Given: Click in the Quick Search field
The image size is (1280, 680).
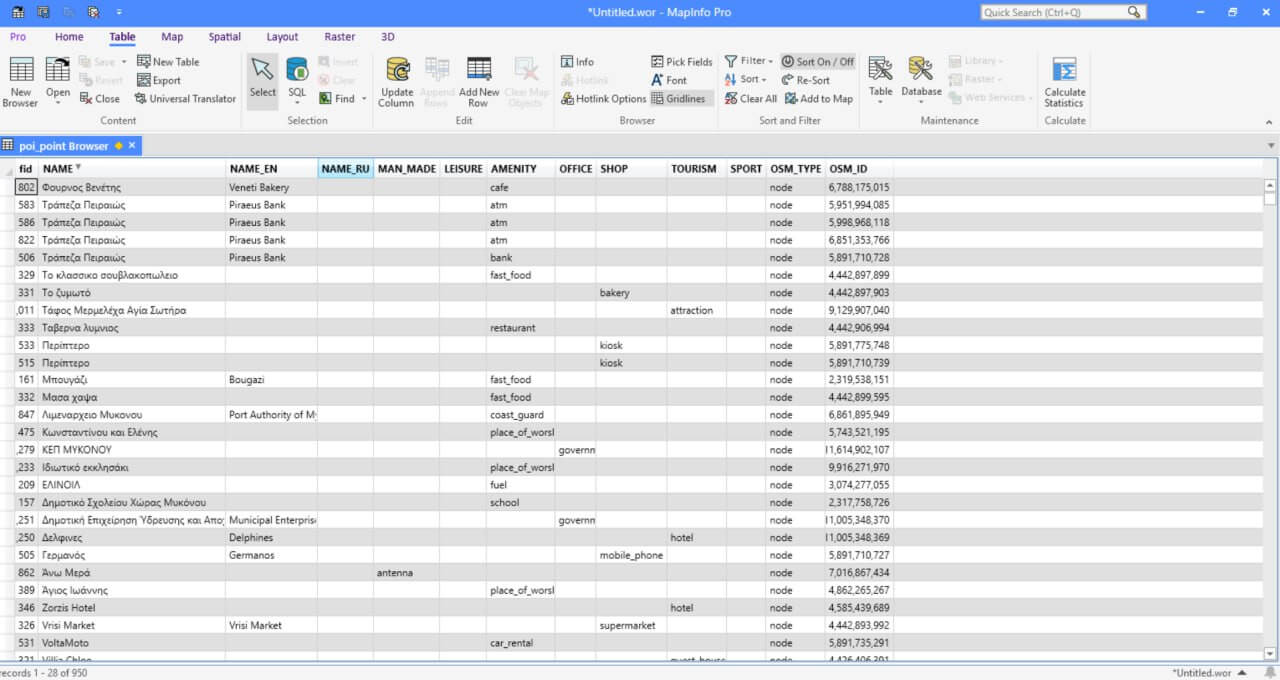Looking at the screenshot, I should 1053,12.
